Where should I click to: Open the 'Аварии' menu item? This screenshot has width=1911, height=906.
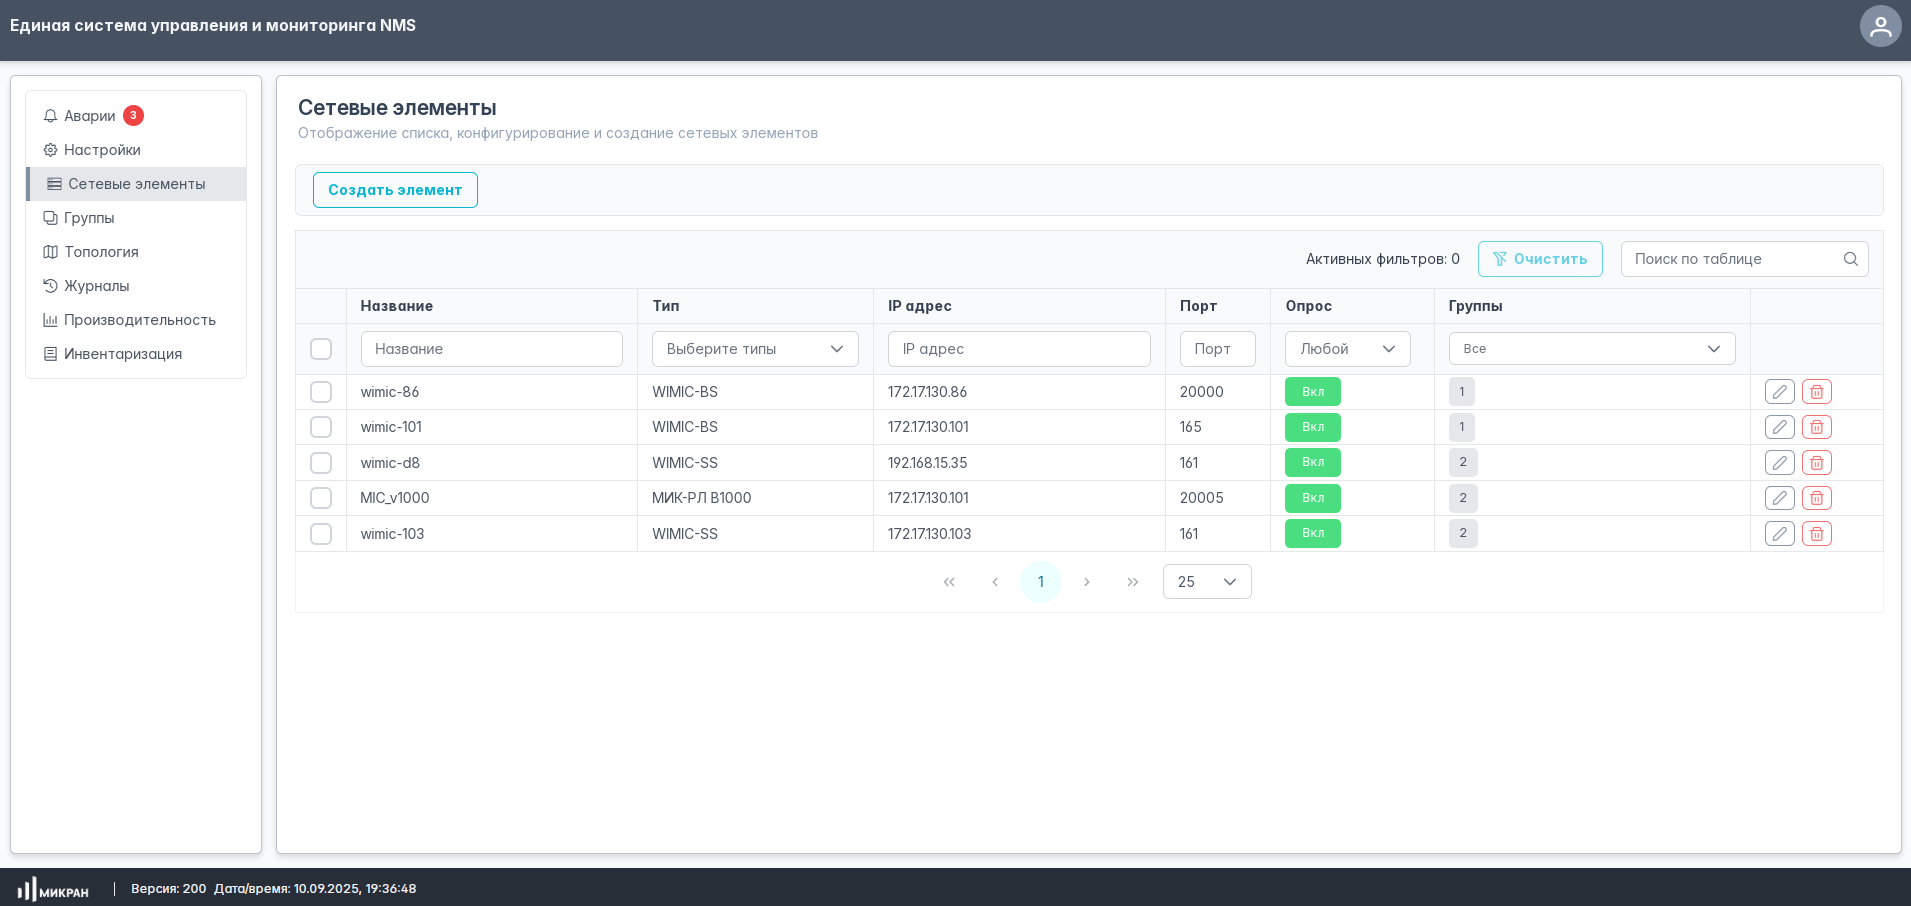[x=90, y=116]
